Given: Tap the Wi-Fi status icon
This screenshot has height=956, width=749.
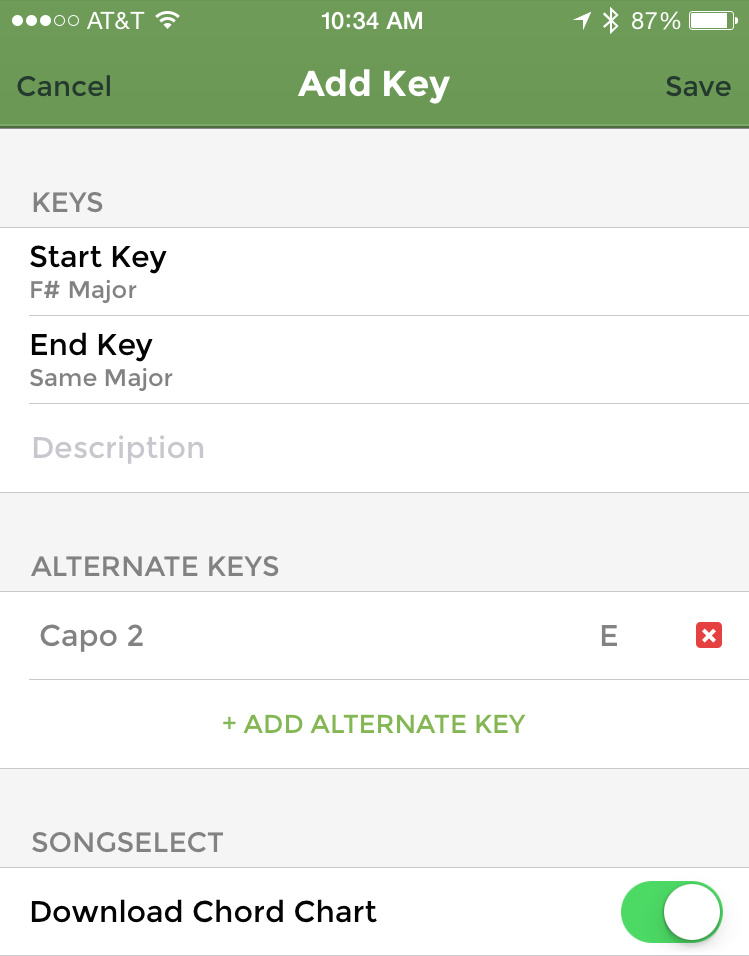Looking at the screenshot, I should click(167, 20).
